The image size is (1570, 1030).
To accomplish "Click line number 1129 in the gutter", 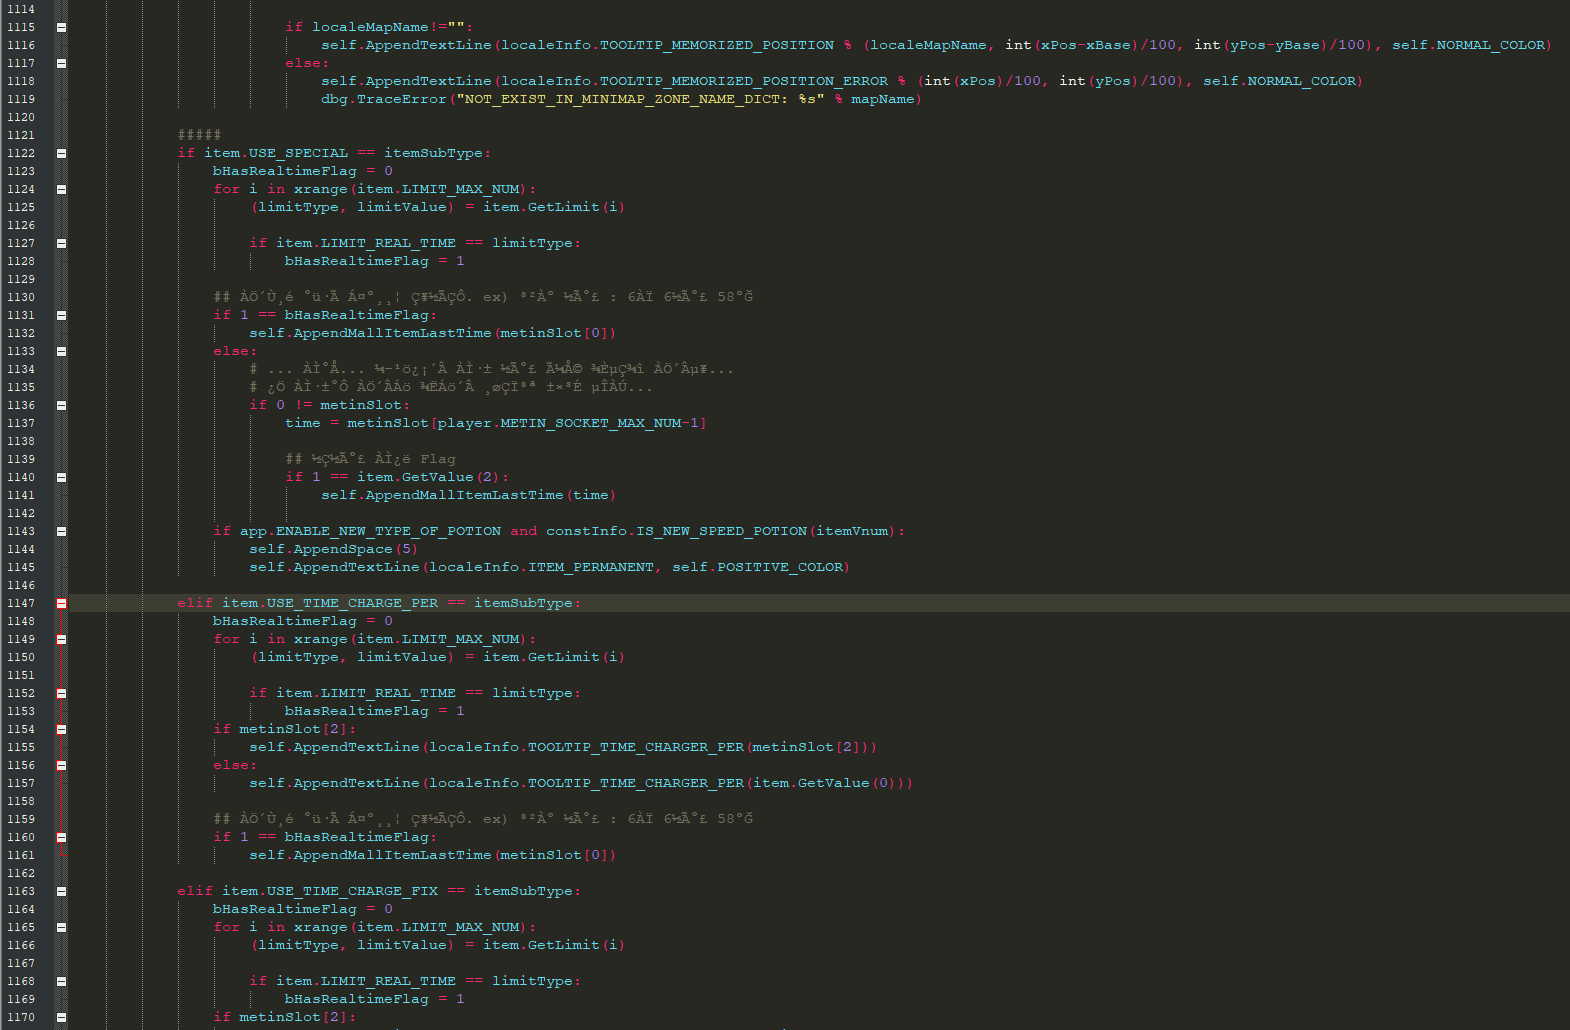I will [x=21, y=279].
